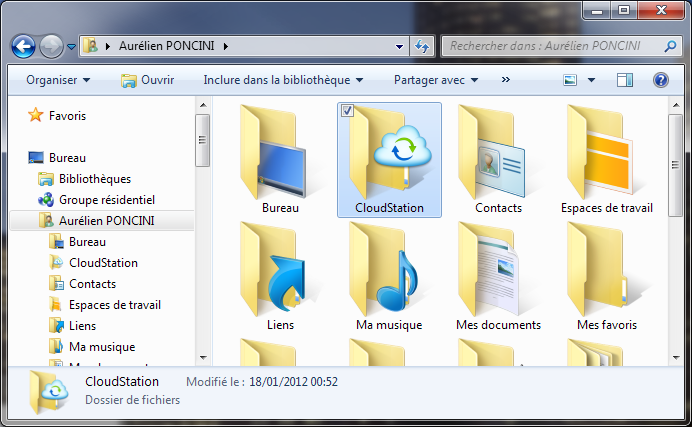This screenshot has width=692, height=427.
Task: Click the Favoris star icon
Action: point(35,115)
